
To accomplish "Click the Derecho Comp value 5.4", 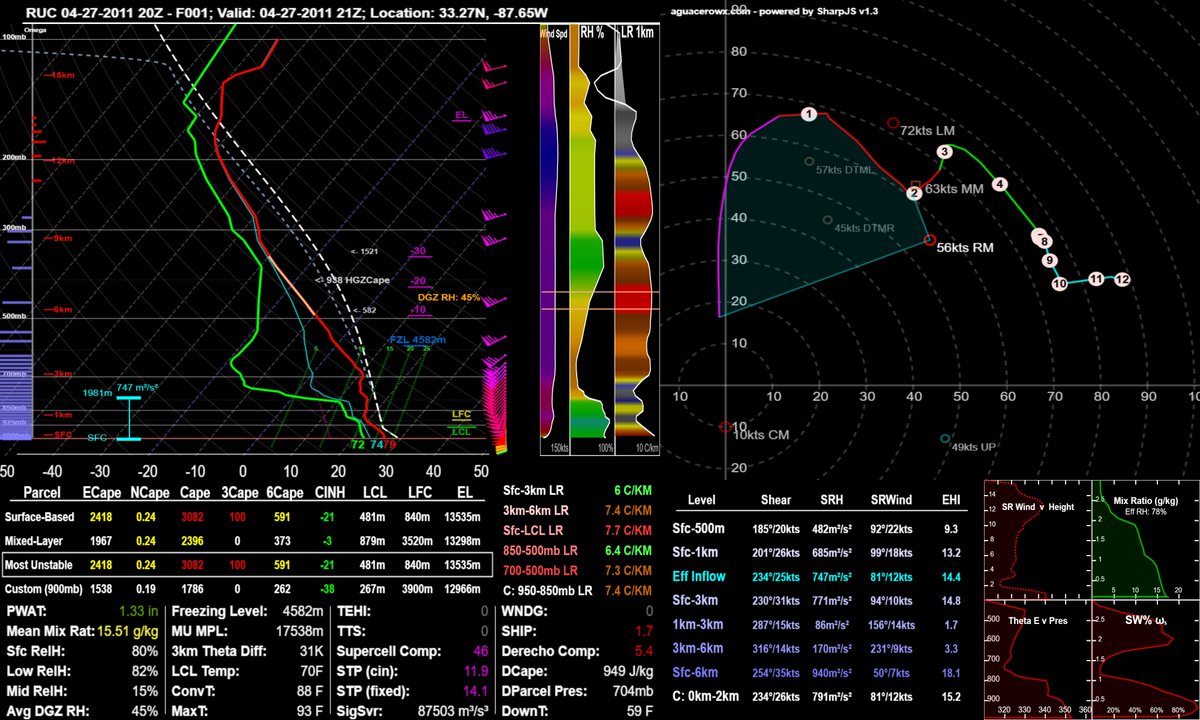I will (646, 649).
